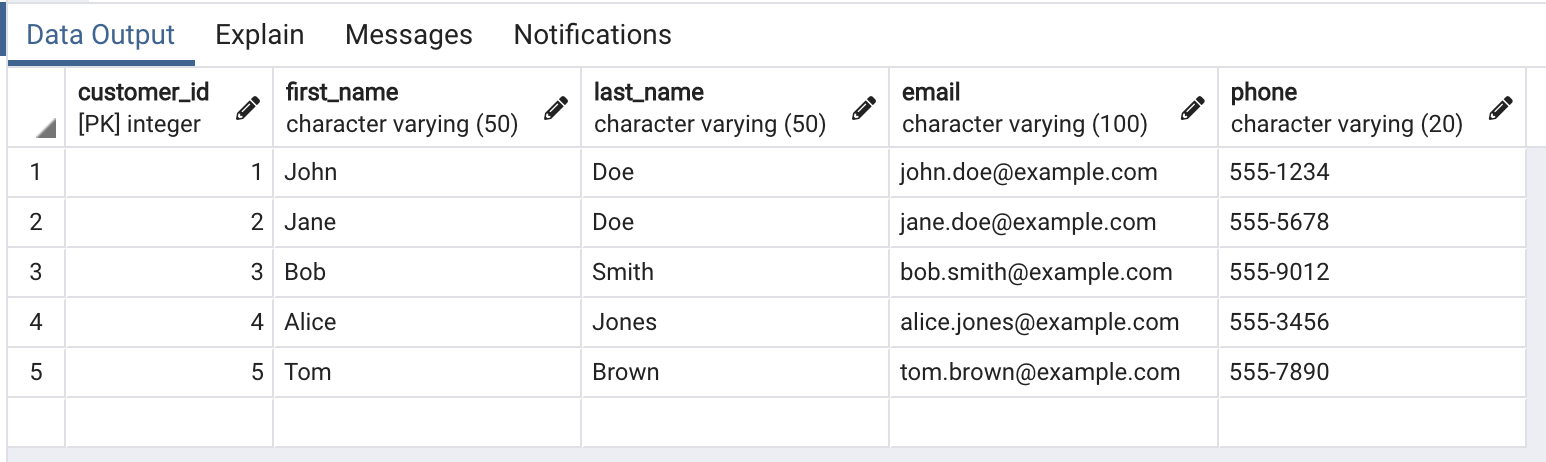Select row number 3 header
This screenshot has width=1546, height=462.
(36, 272)
